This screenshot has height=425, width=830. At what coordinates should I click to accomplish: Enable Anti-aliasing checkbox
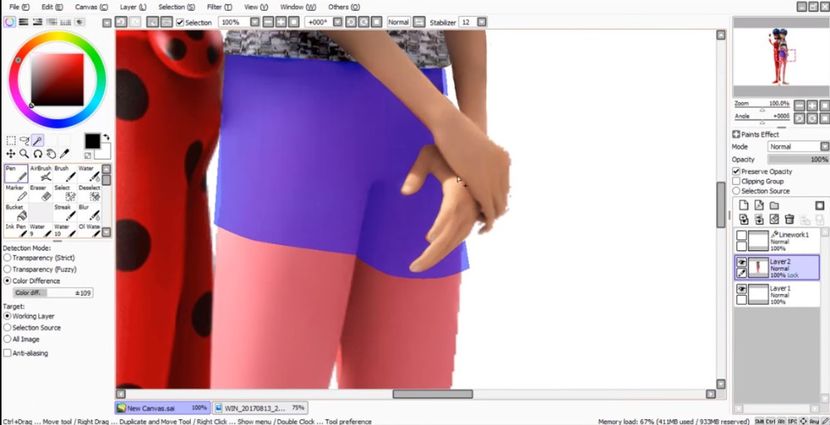pos(7,353)
